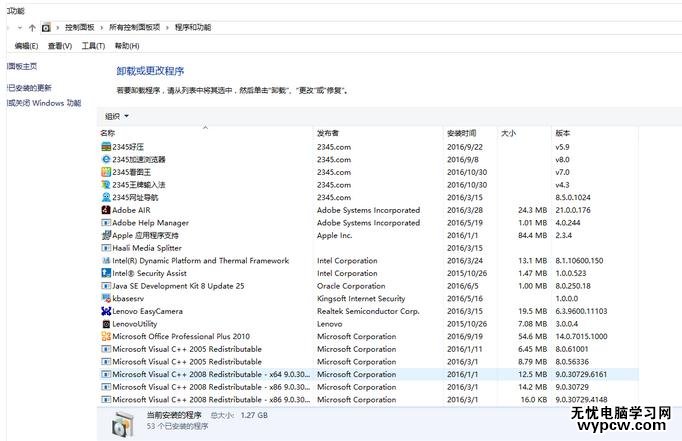Image resolution: width=682 pixels, height=441 pixels.
Task: Click the Adobe AIR icon
Action: click(106, 210)
